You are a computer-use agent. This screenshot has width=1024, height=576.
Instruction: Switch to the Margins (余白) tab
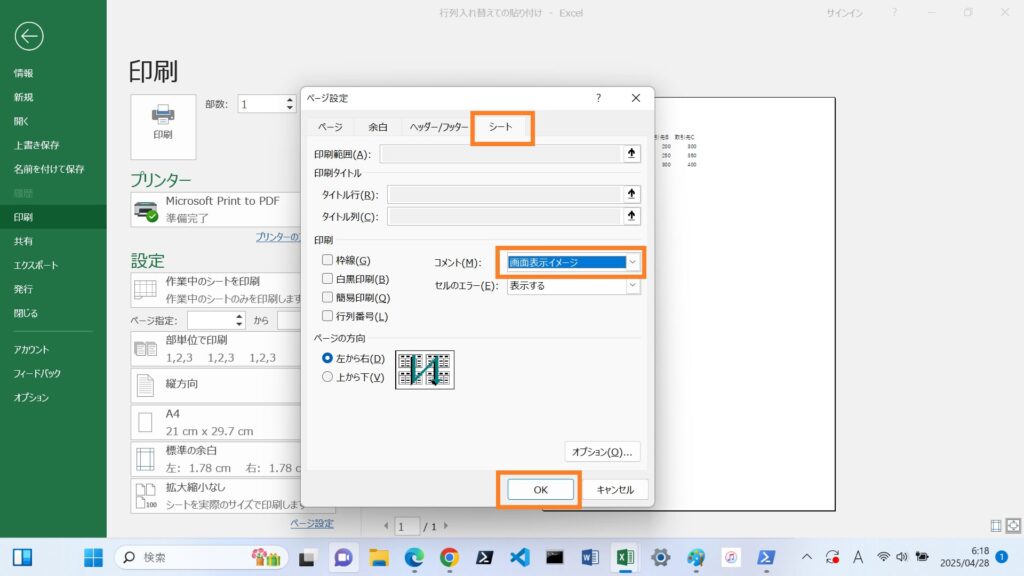[377, 127]
